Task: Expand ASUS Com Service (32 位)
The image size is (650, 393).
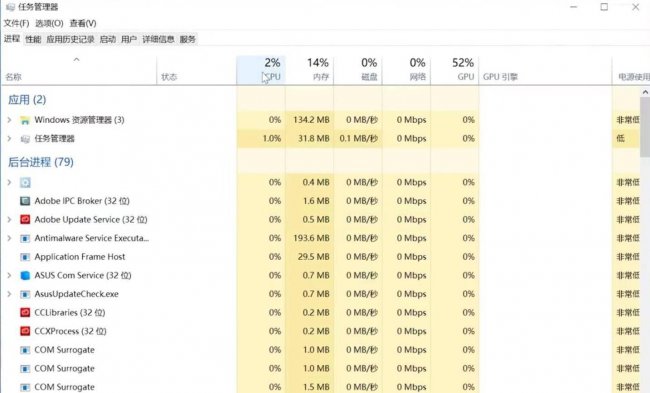Action: click(x=9, y=275)
